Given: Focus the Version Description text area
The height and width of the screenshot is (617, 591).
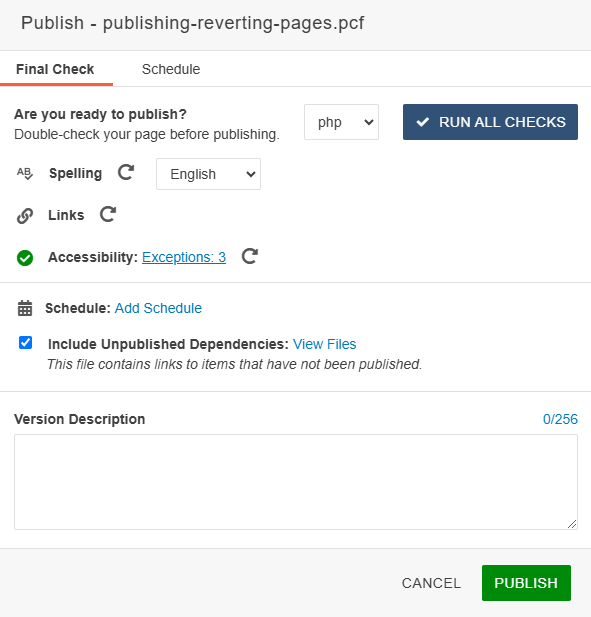Looking at the screenshot, I should tap(296, 482).
